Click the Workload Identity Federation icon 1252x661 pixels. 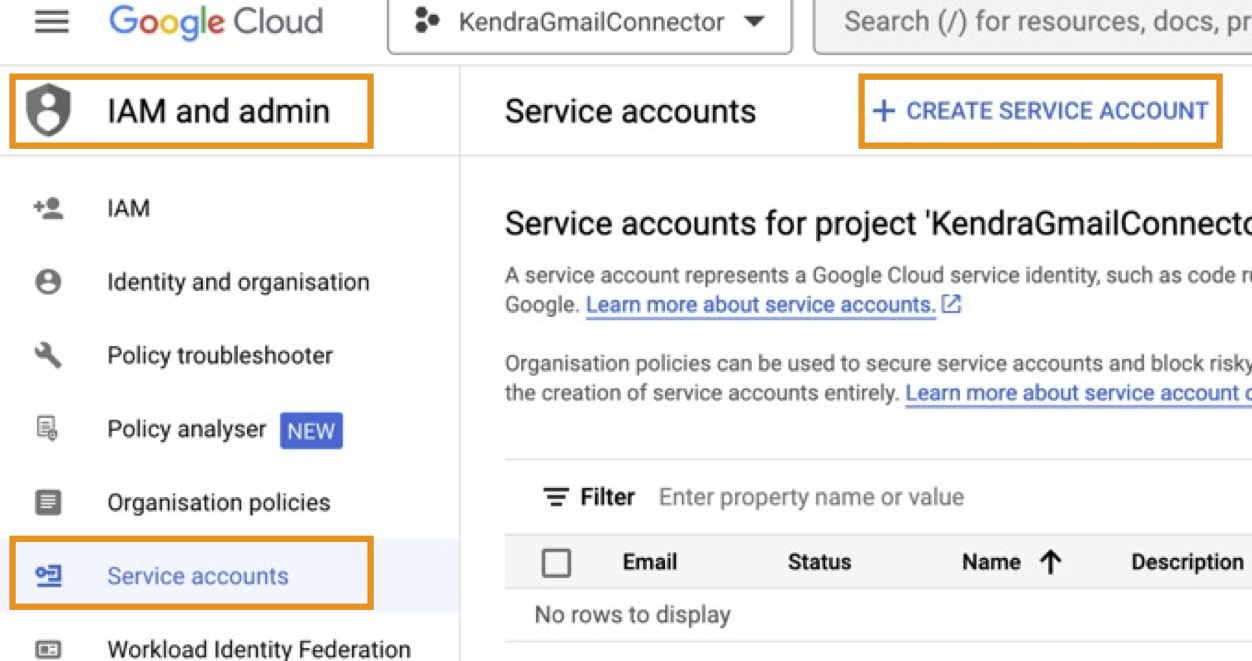(x=48, y=649)
